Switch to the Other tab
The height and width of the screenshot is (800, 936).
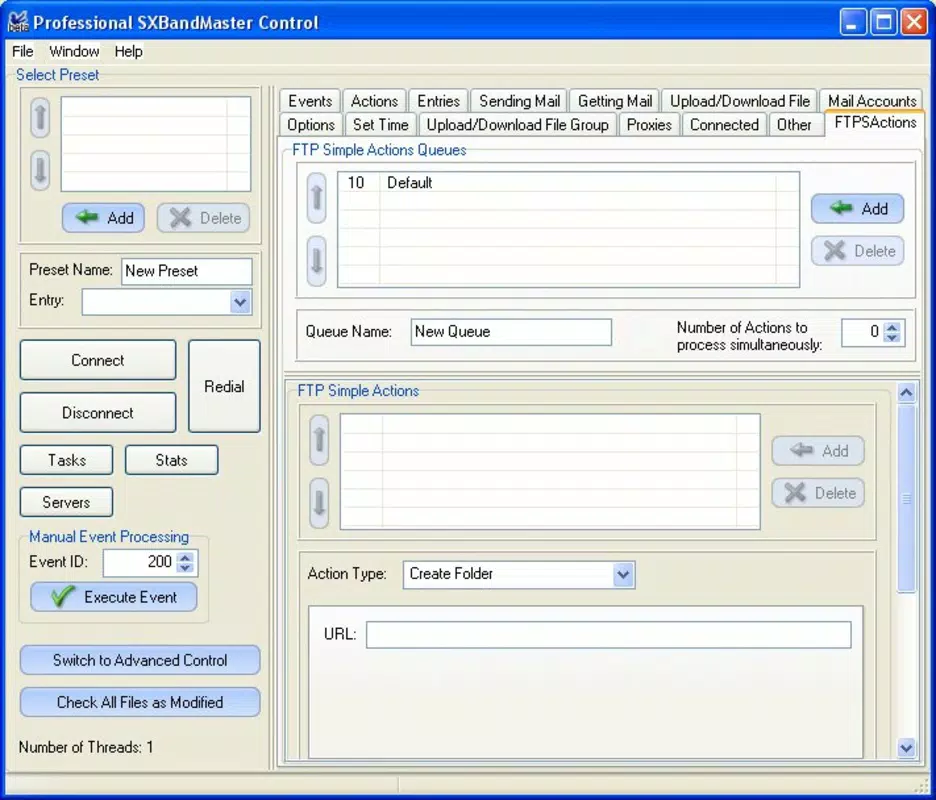[x=794, y=125]
